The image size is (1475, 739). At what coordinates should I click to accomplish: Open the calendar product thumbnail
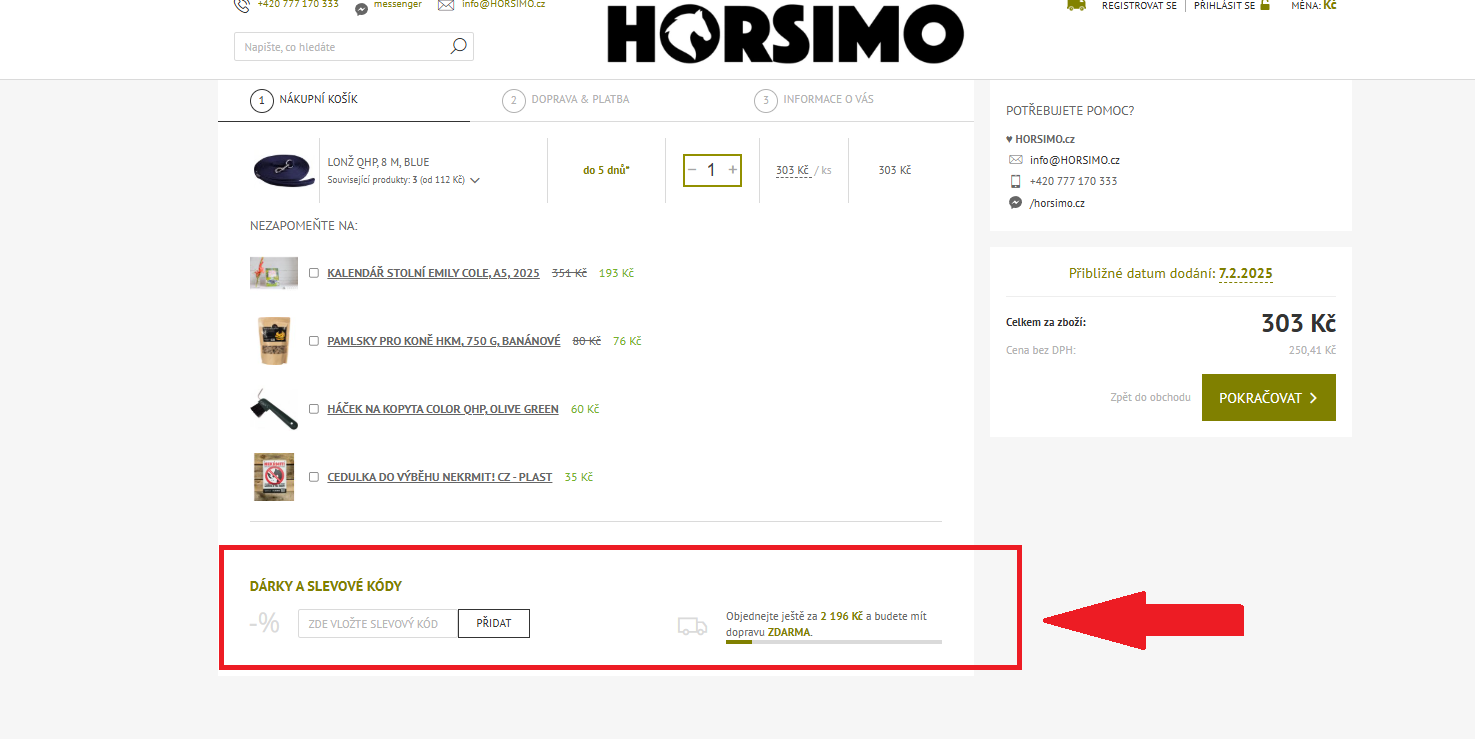pyautogui.click(x=274, y=273)
